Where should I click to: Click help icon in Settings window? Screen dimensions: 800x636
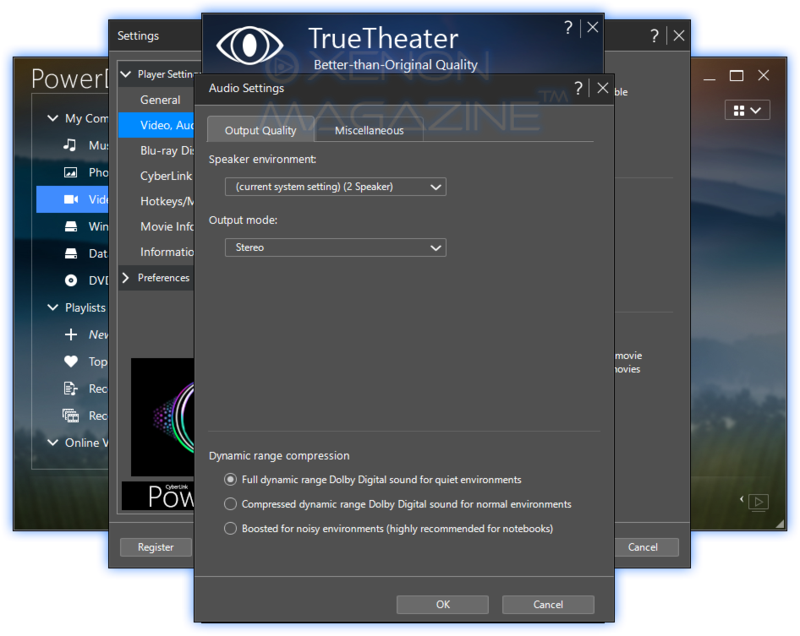coord(654,36)
